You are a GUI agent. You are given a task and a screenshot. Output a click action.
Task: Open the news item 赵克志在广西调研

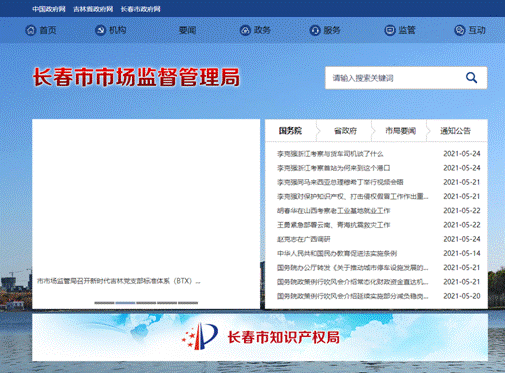pyautogui.click(x=304, y=239)
